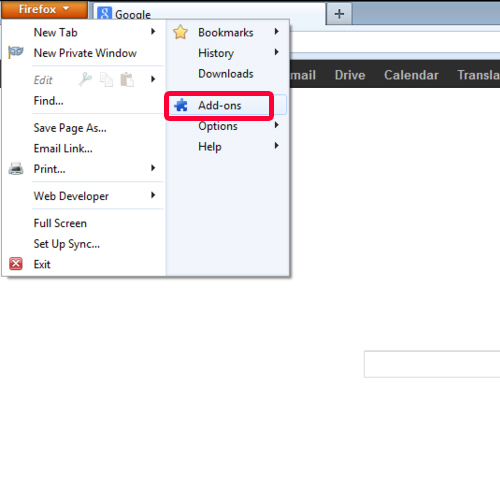Switch to Full Screen
500x500 pixels.
point(60,223)
